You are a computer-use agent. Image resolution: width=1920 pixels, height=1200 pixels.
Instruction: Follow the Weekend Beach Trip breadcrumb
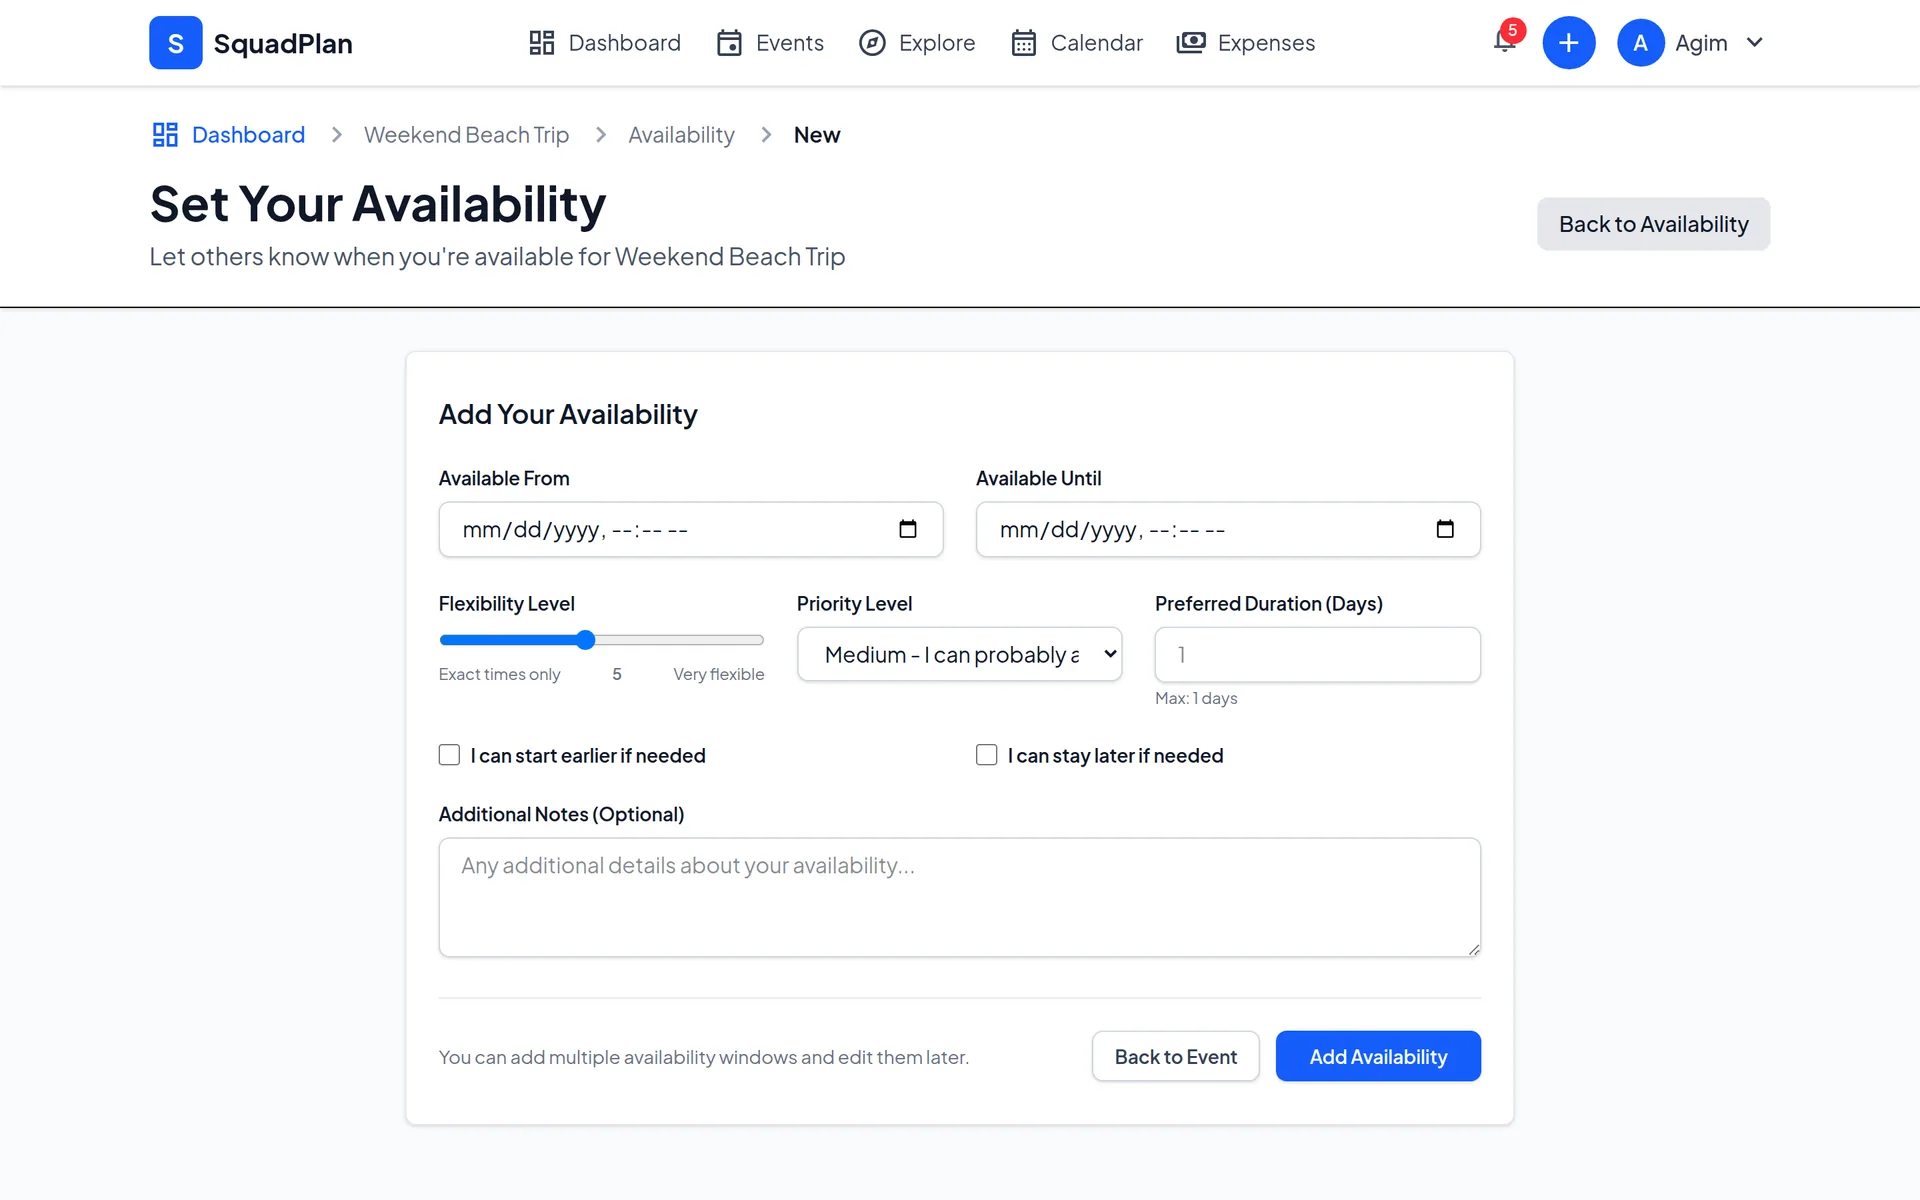(466, 135)
